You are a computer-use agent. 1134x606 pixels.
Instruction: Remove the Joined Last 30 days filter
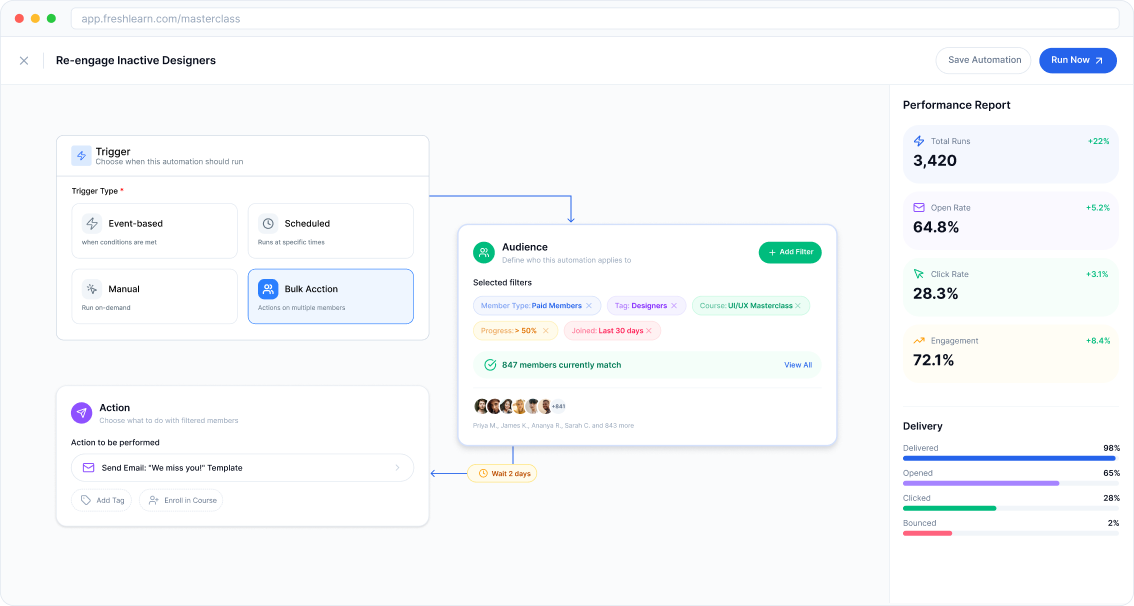[649, 331]
